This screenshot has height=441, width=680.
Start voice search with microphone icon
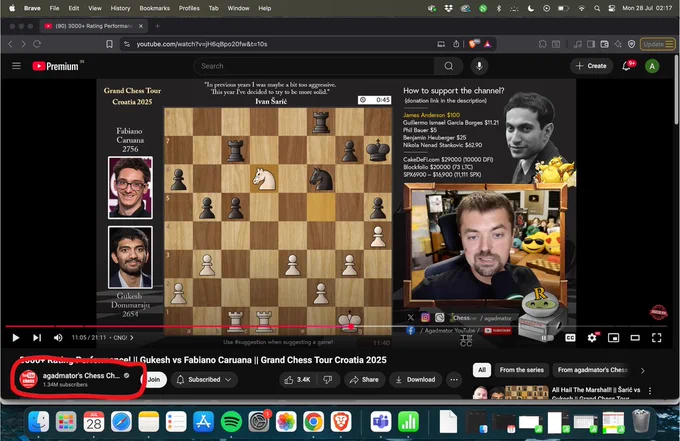479,66
